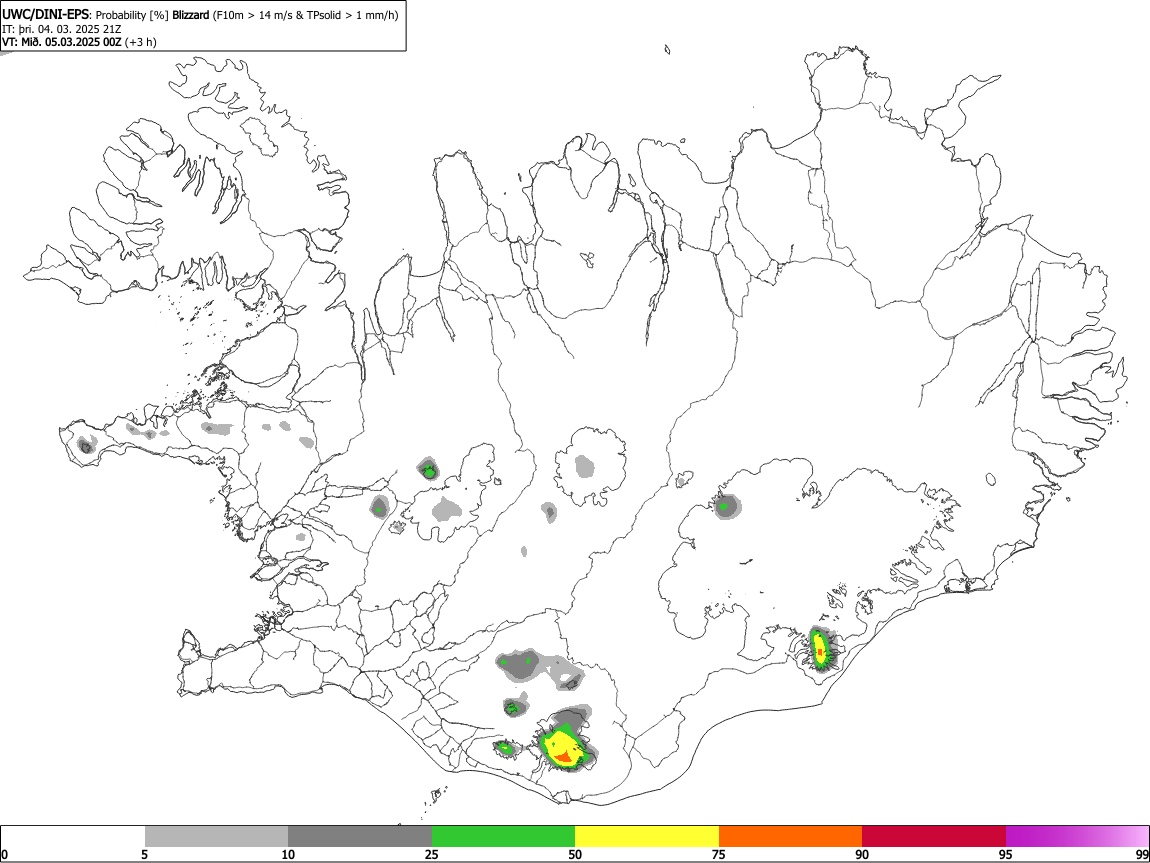Click the magenta 95-99% legend swatch
This screenshot has height=863, width=1150.
[x=1077, y=836]
